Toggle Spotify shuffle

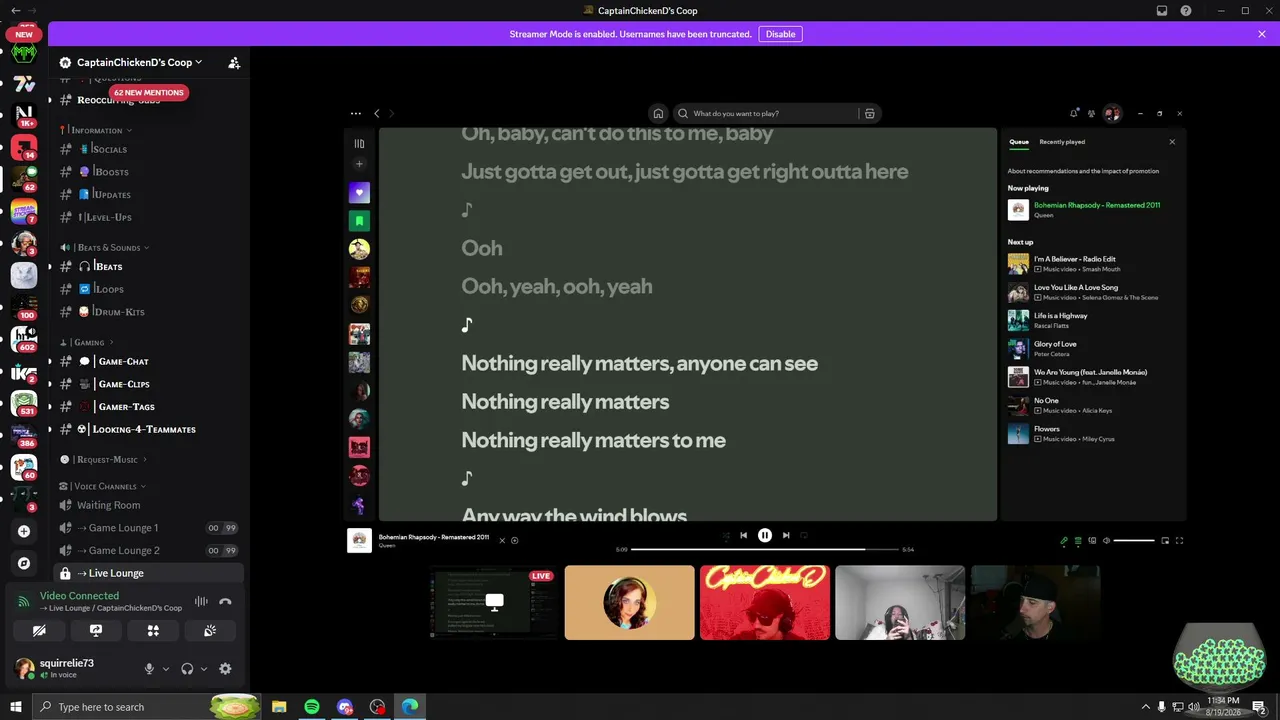coord(726,536)
